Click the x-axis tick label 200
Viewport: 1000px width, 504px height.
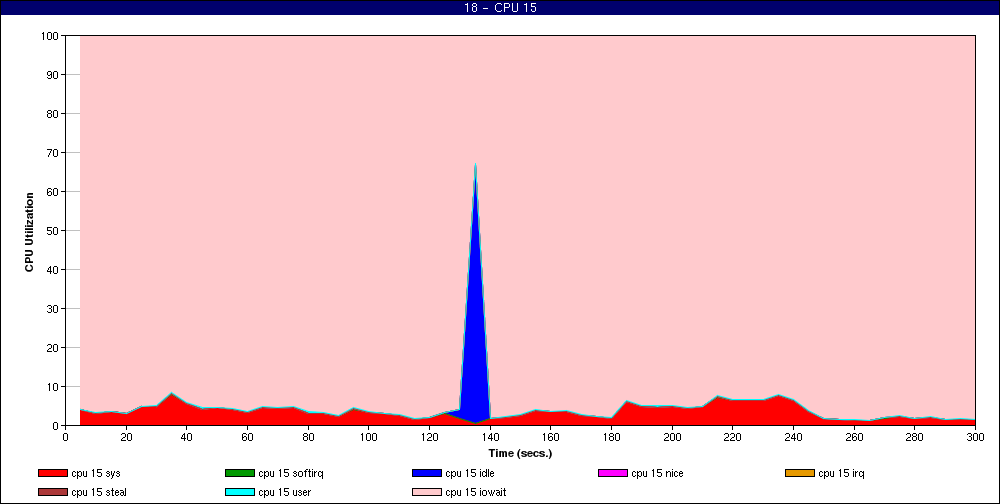(672, 438)
